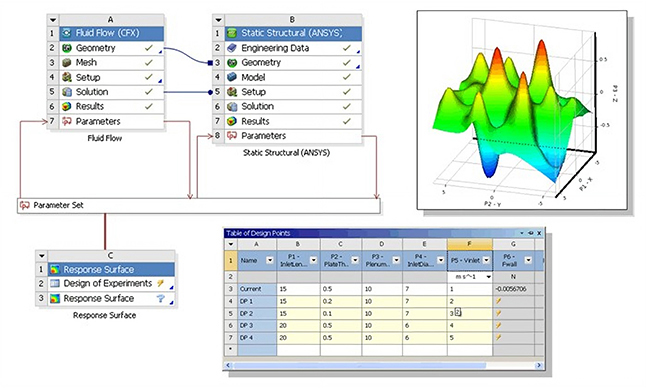Image resolution: width=646 pixels, height=388 pixels.
Task: Click the Fluid Flow (CFX) system icon
Action: [x=66, y=33]
